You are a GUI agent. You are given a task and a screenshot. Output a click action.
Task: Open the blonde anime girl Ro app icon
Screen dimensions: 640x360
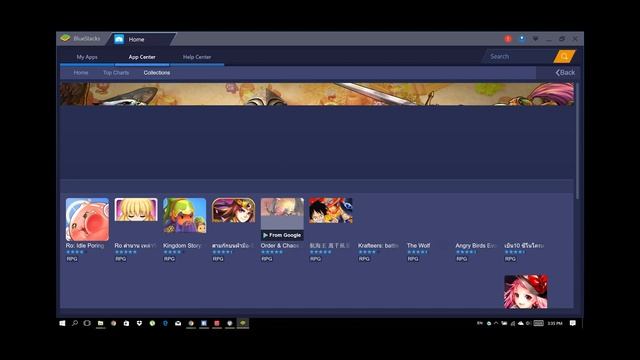coord(136,210)
